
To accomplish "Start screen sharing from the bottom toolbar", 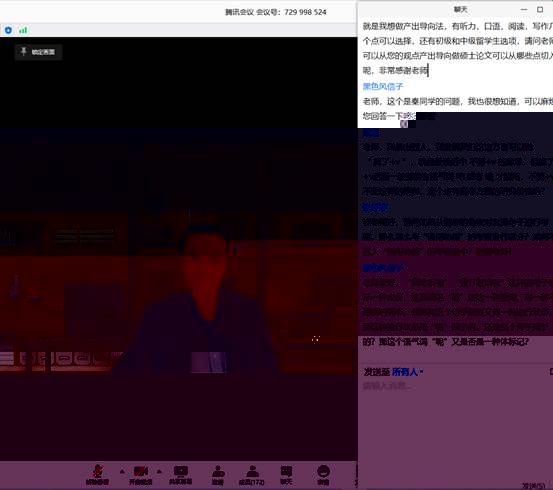I will tap(181, 474).
